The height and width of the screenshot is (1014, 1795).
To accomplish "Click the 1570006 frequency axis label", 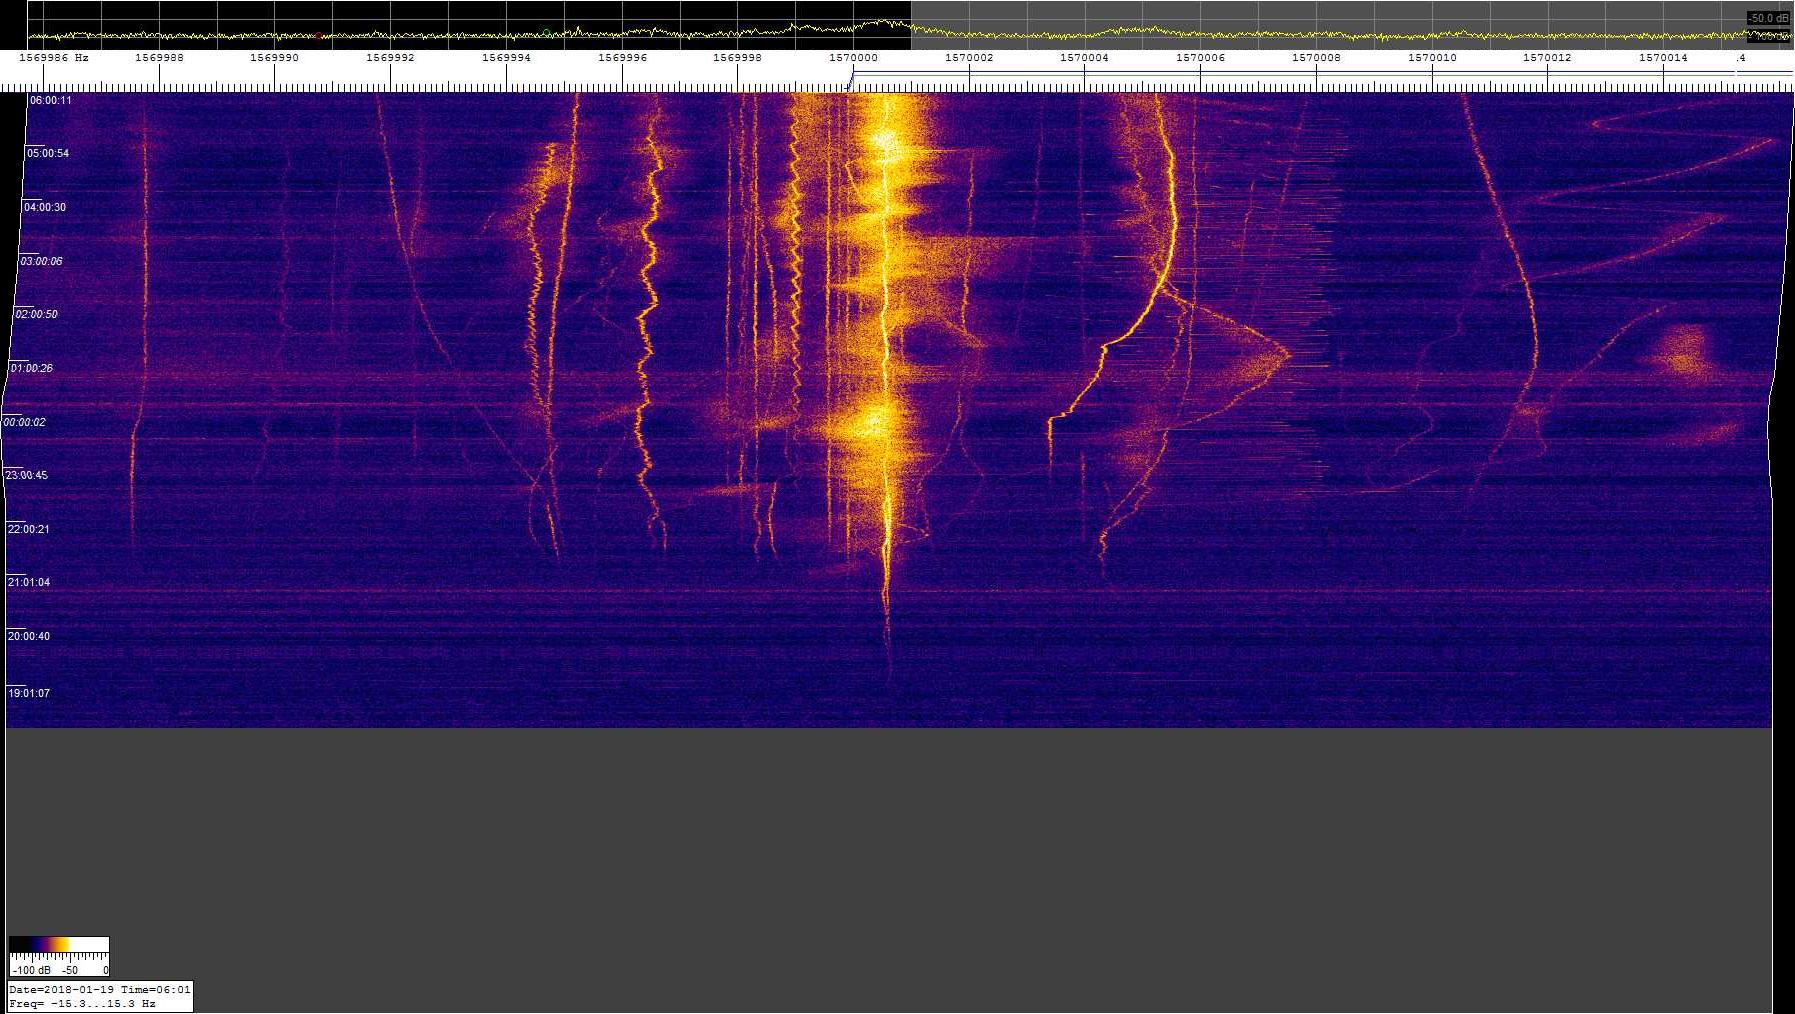I will (x=1200, y=58).
